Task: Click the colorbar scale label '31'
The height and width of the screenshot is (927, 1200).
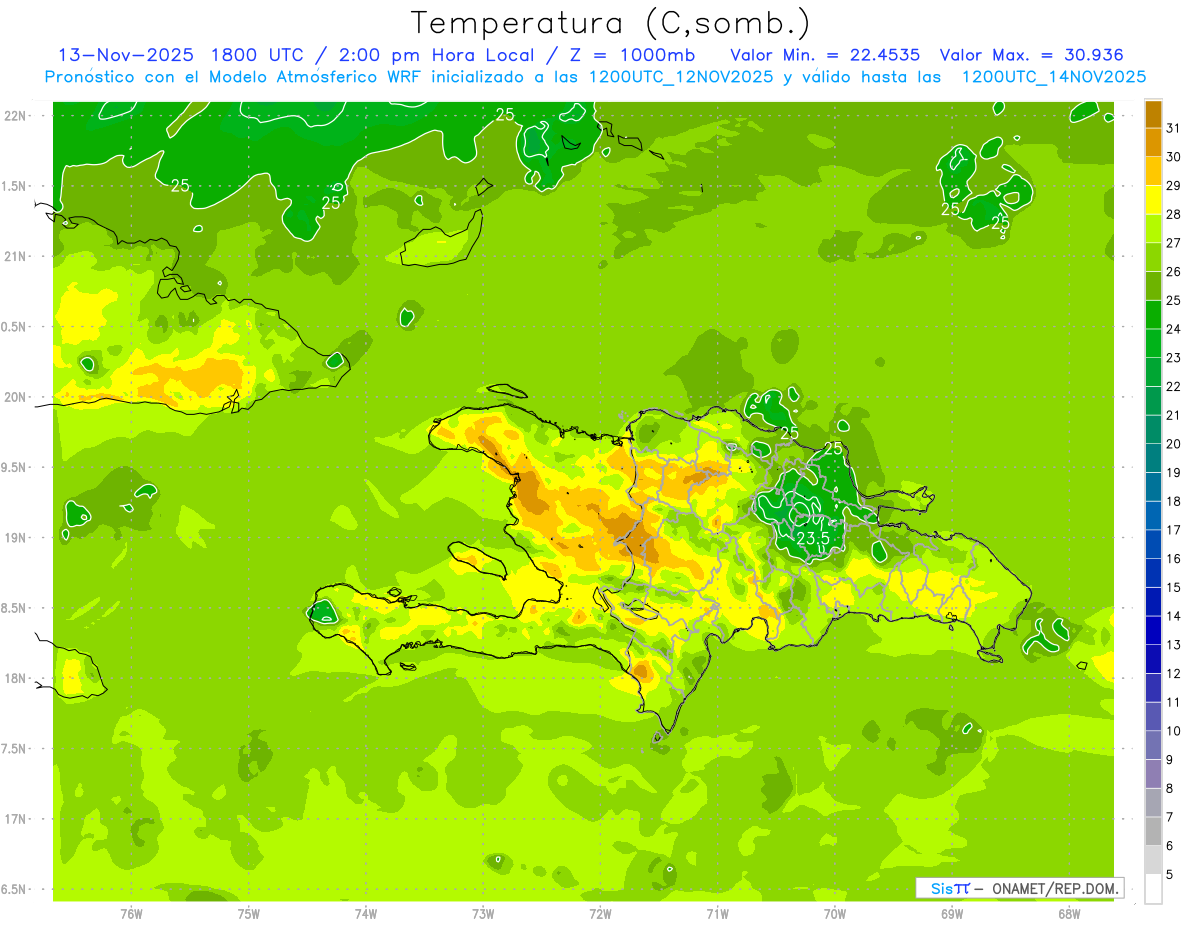Action: (1174, 128)
